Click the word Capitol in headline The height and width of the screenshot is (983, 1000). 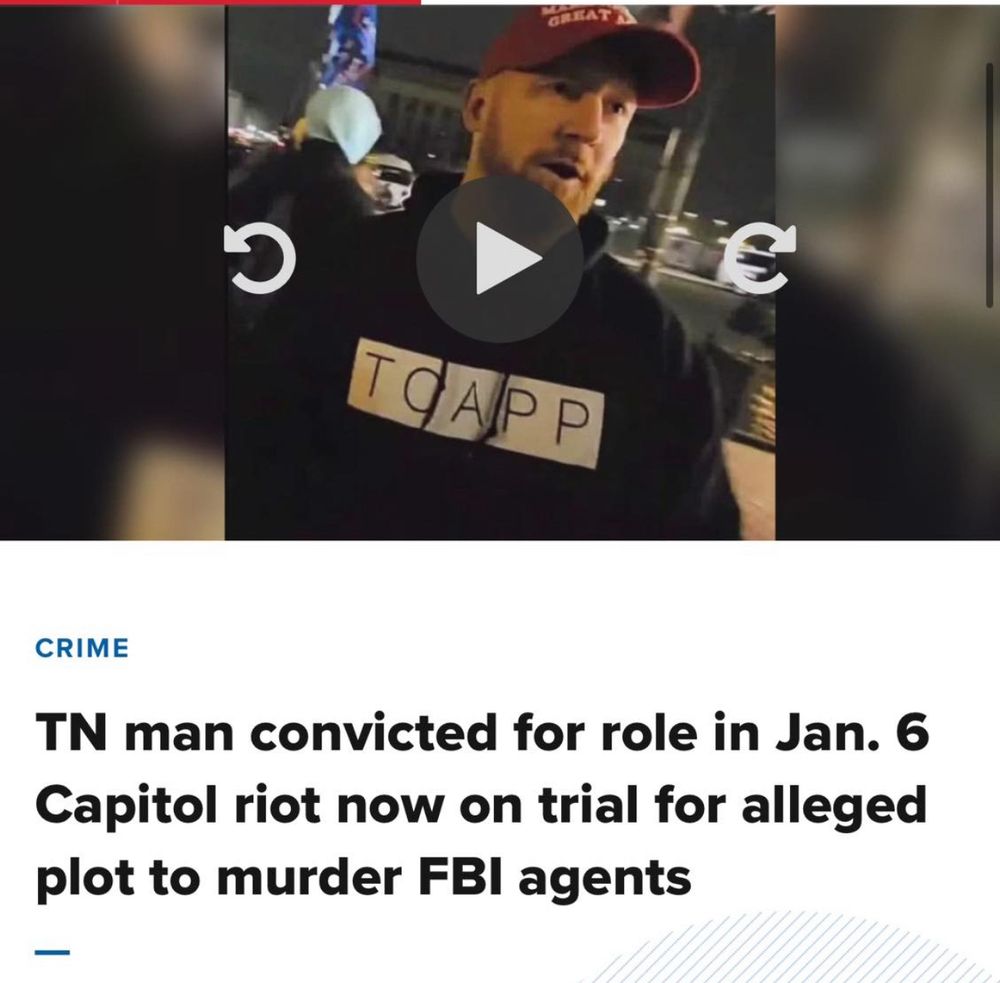tap(126, 808)
